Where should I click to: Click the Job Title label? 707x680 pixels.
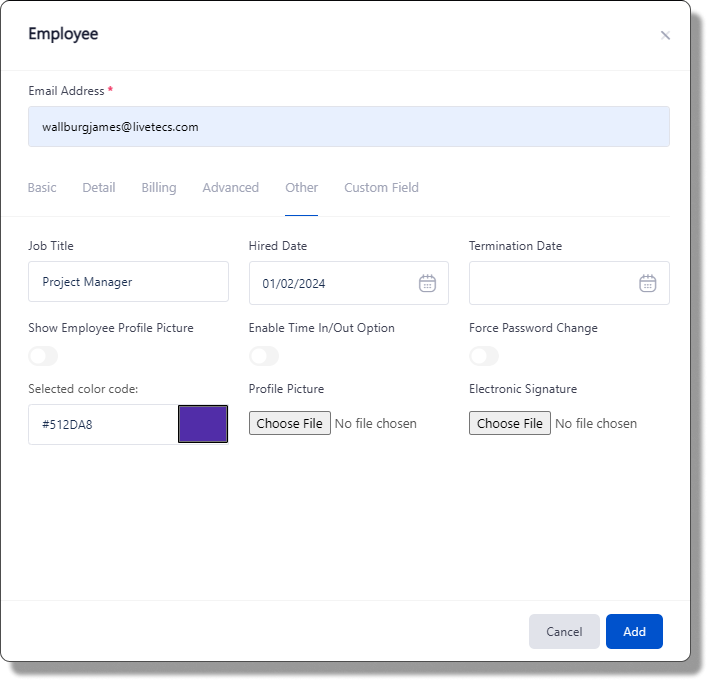pos(50,246)
